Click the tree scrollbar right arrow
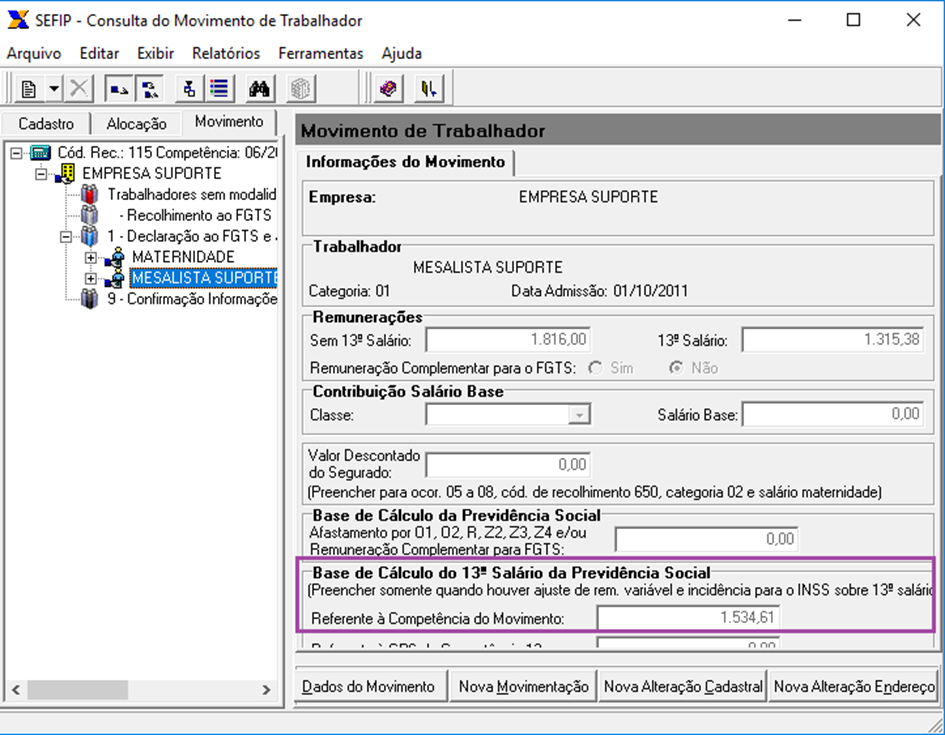 (266, 690)
